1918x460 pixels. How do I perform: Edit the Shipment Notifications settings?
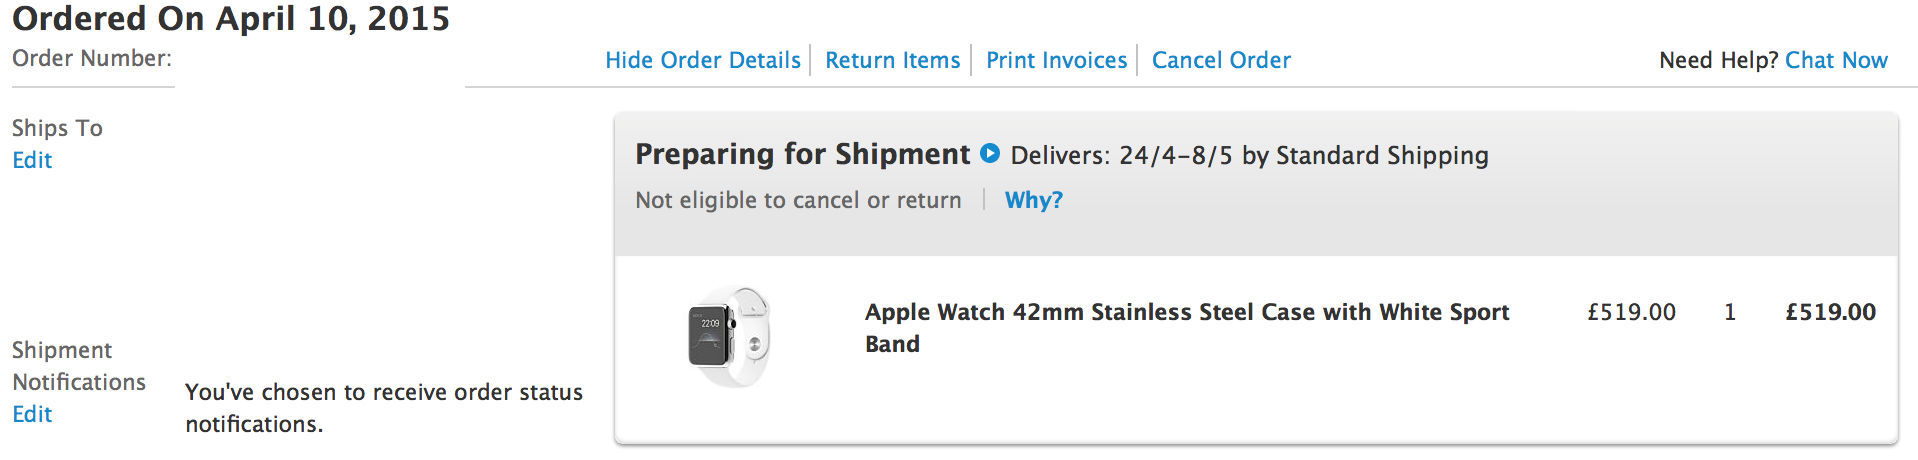click(32, 414)
